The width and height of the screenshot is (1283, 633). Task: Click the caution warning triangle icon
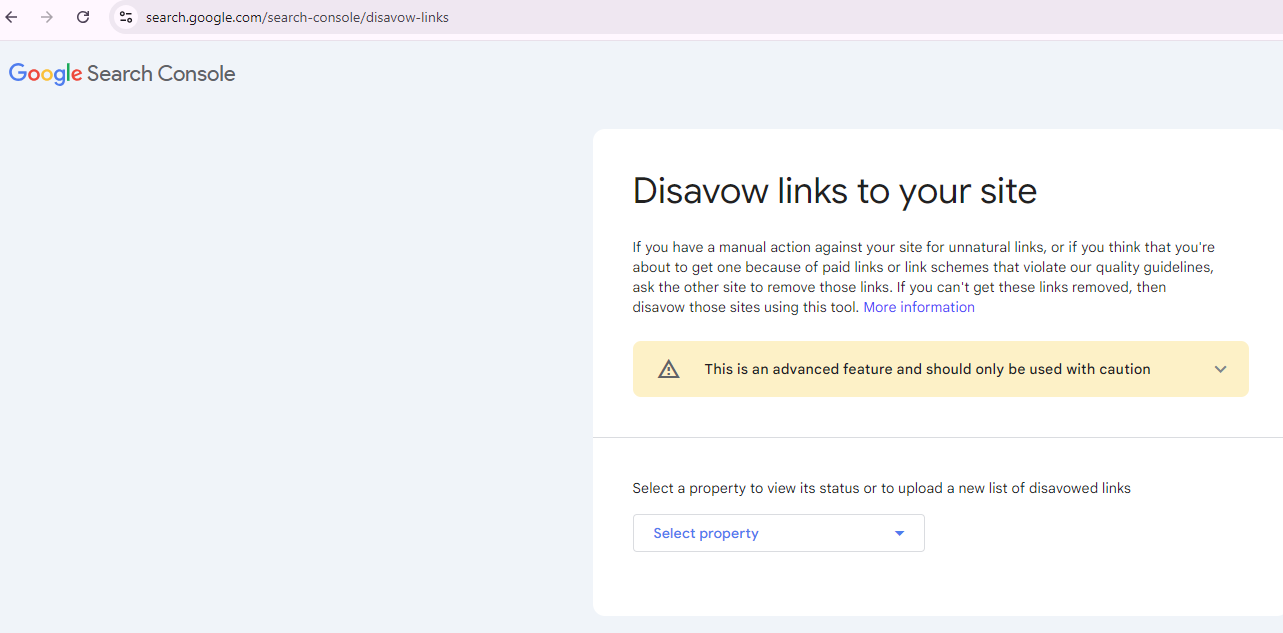669,369
